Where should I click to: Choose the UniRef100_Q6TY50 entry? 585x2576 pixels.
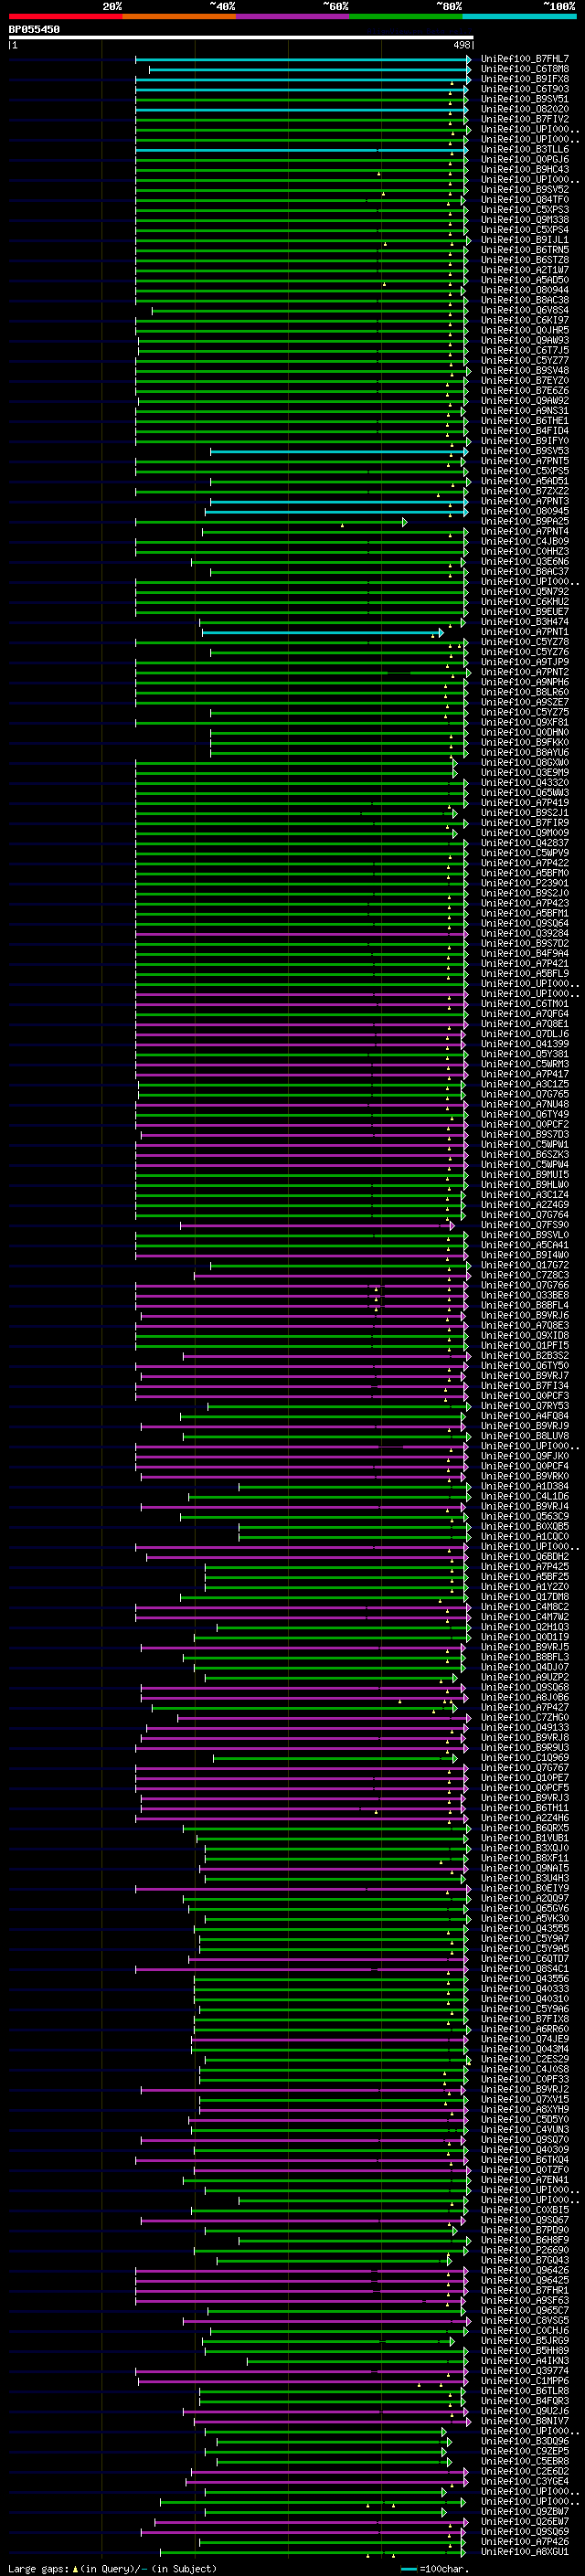(524, 1365)
